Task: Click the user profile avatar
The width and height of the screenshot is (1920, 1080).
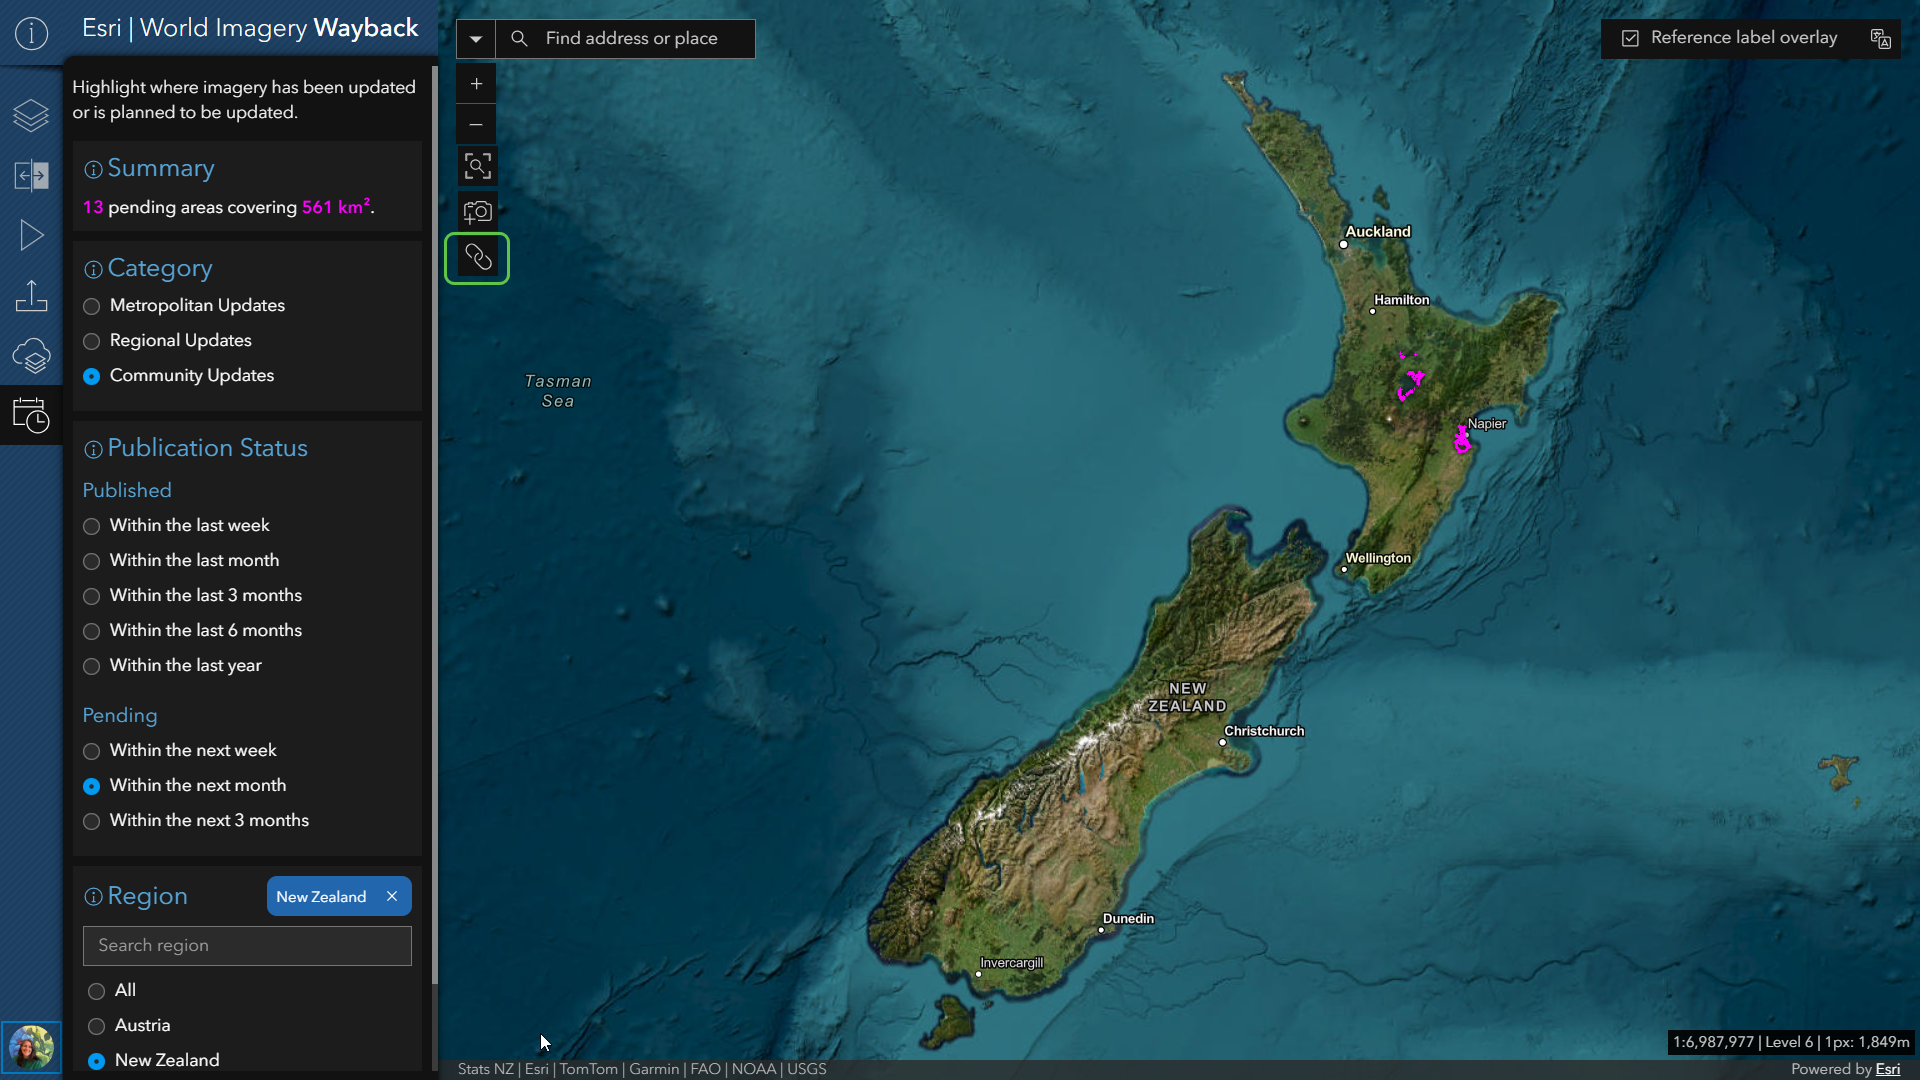Action: 31,1048
